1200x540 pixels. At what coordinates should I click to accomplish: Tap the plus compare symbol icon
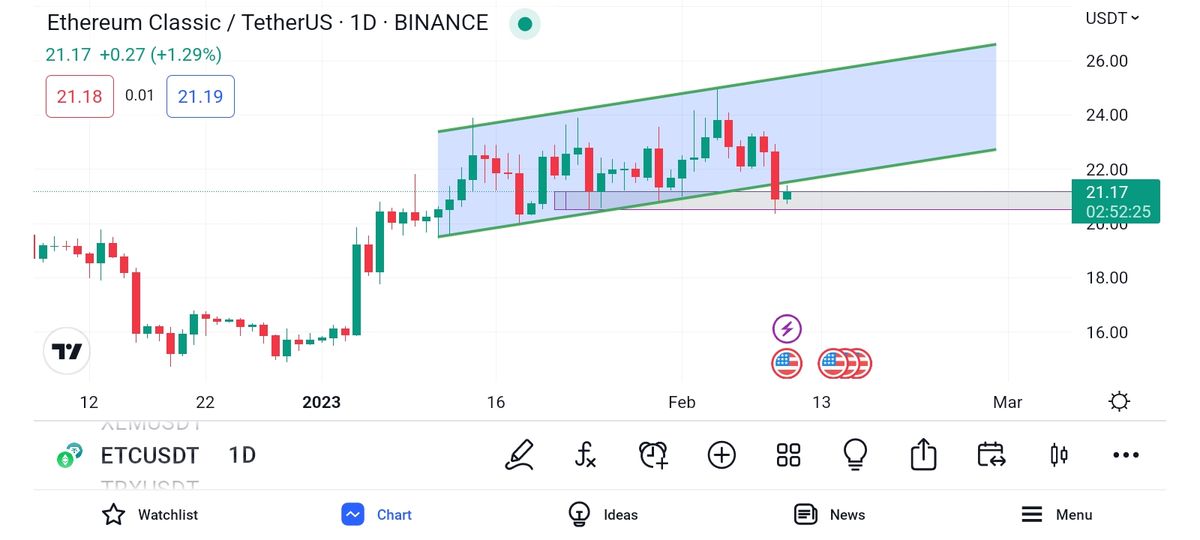(721, 455)
